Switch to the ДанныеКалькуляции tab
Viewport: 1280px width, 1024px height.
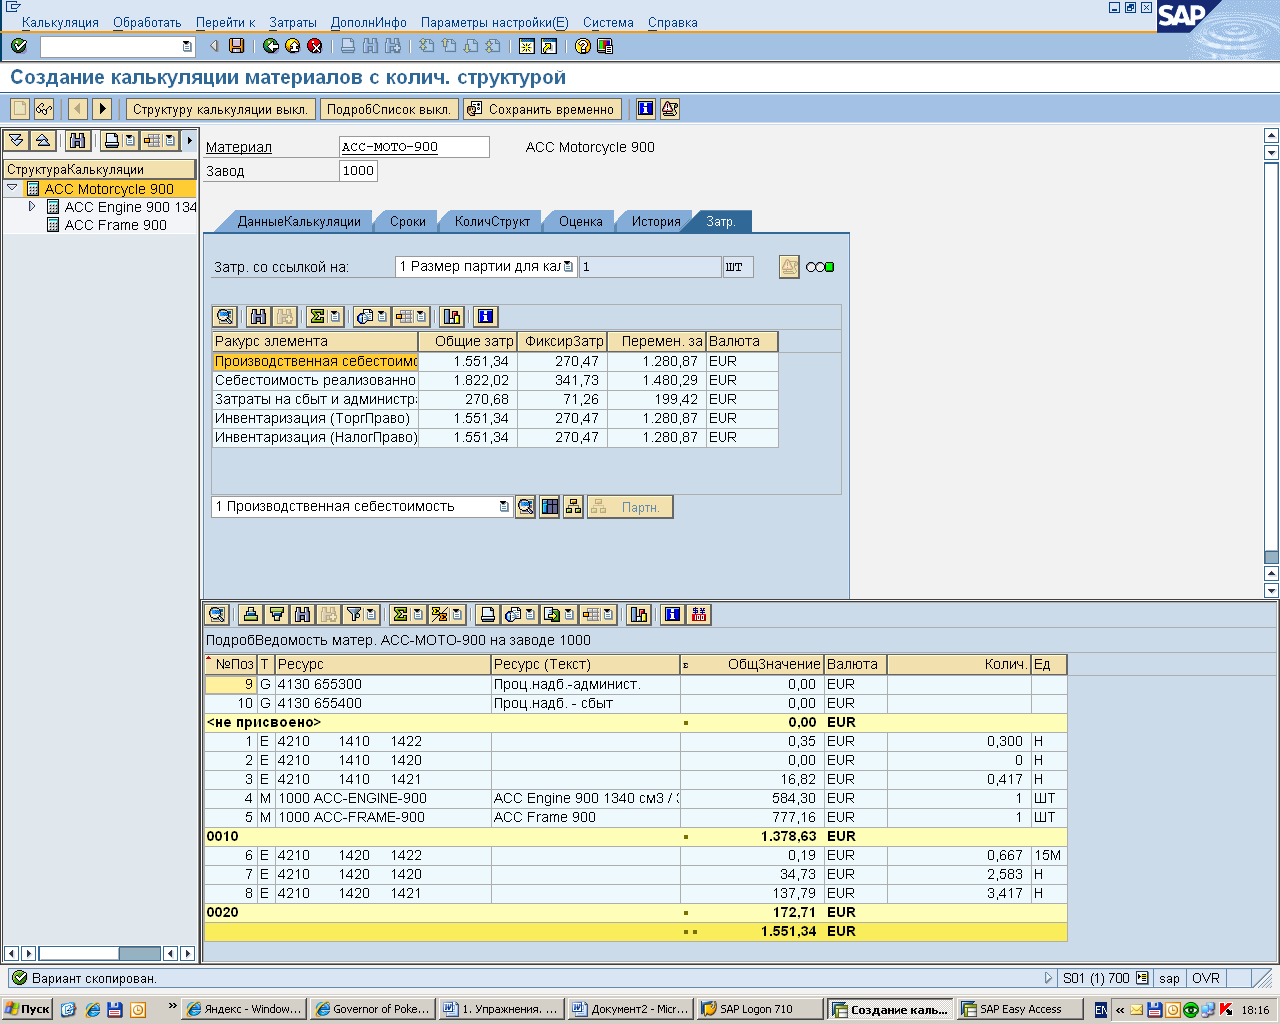click(299, 221)
